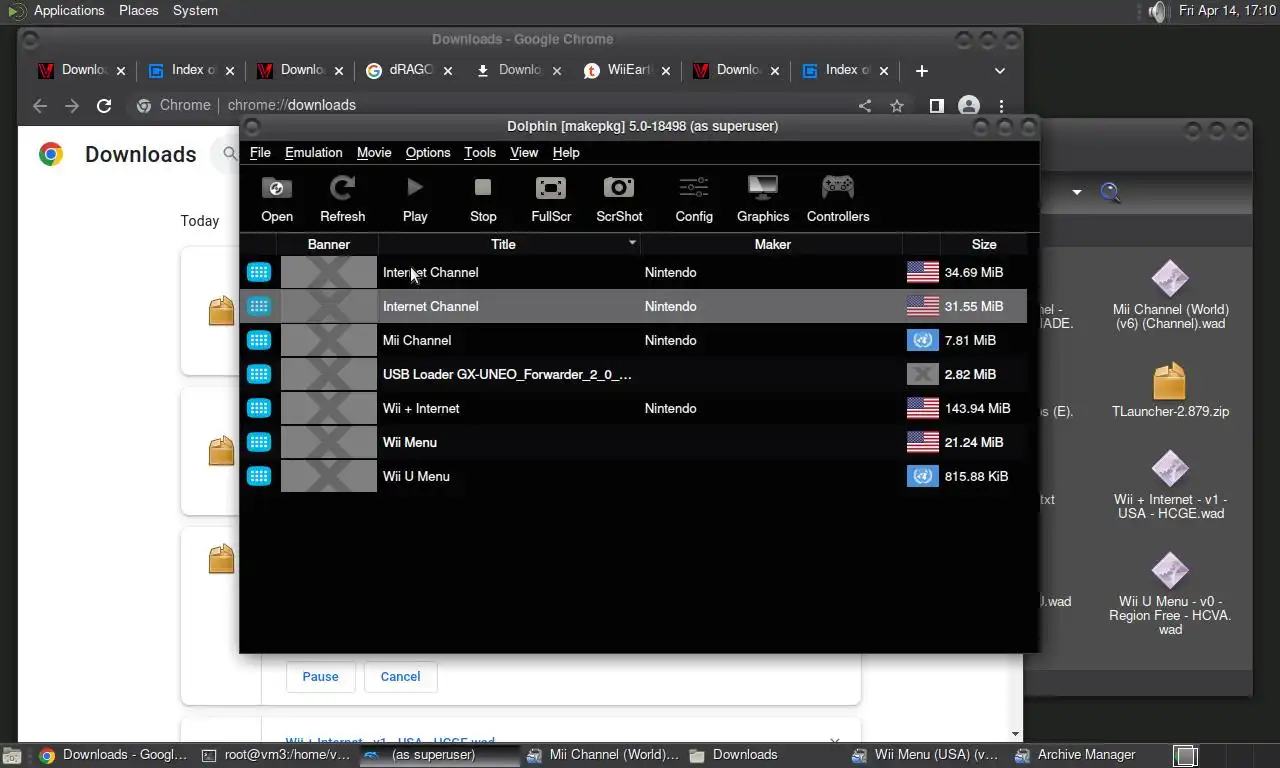Click the Open toolbar icon in Dolphin
The image size is (1280, 768).
click(x=277, y=199)
